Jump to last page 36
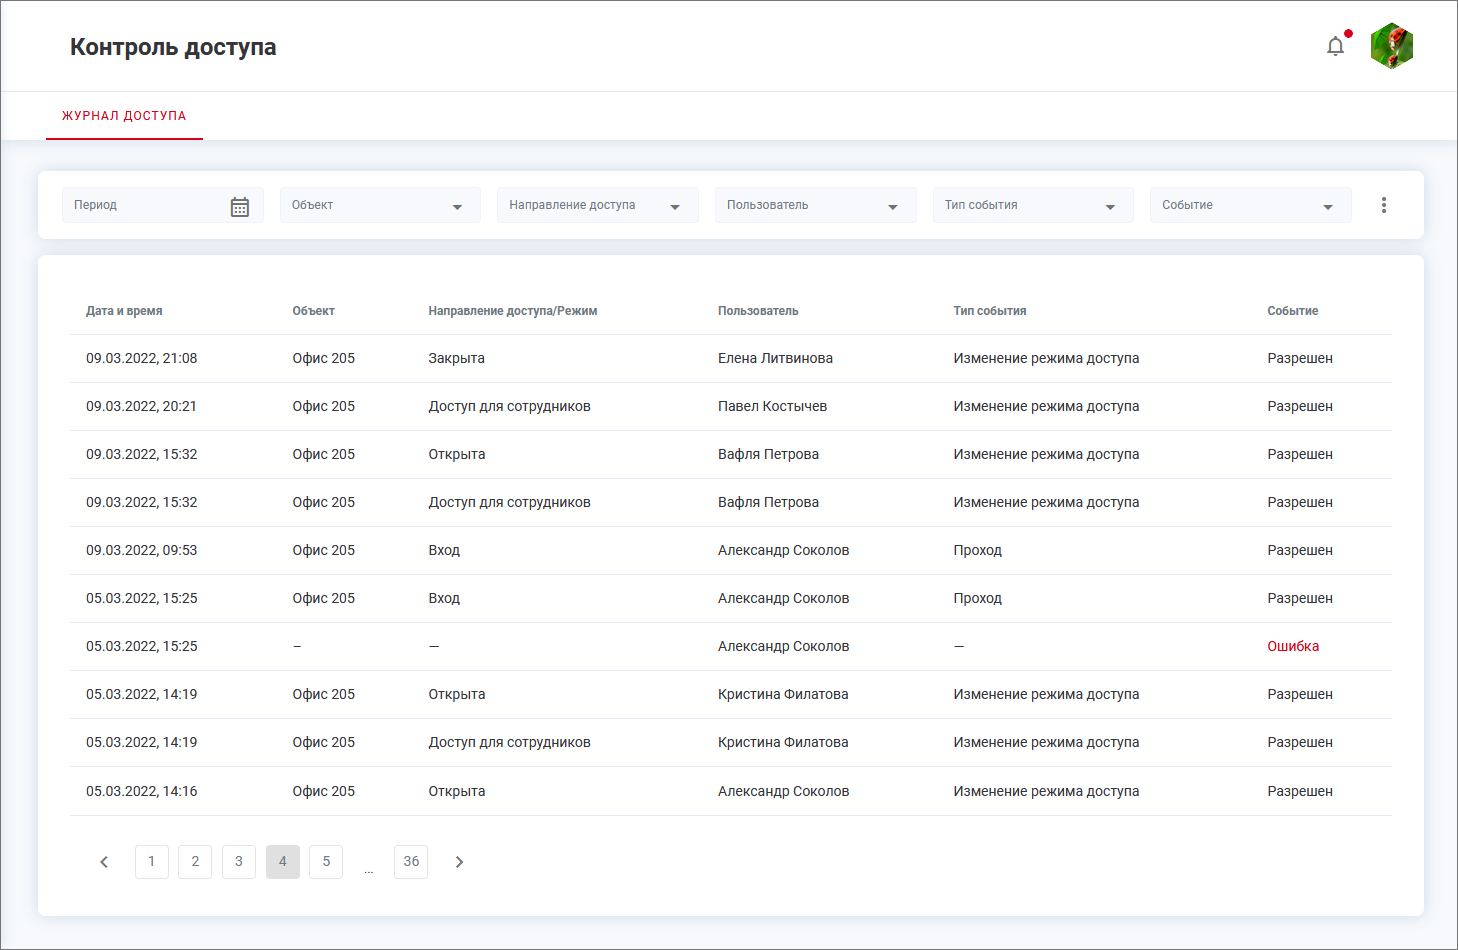The height and width of the screenshot is (950, 1458). click(x=411, y=862)
